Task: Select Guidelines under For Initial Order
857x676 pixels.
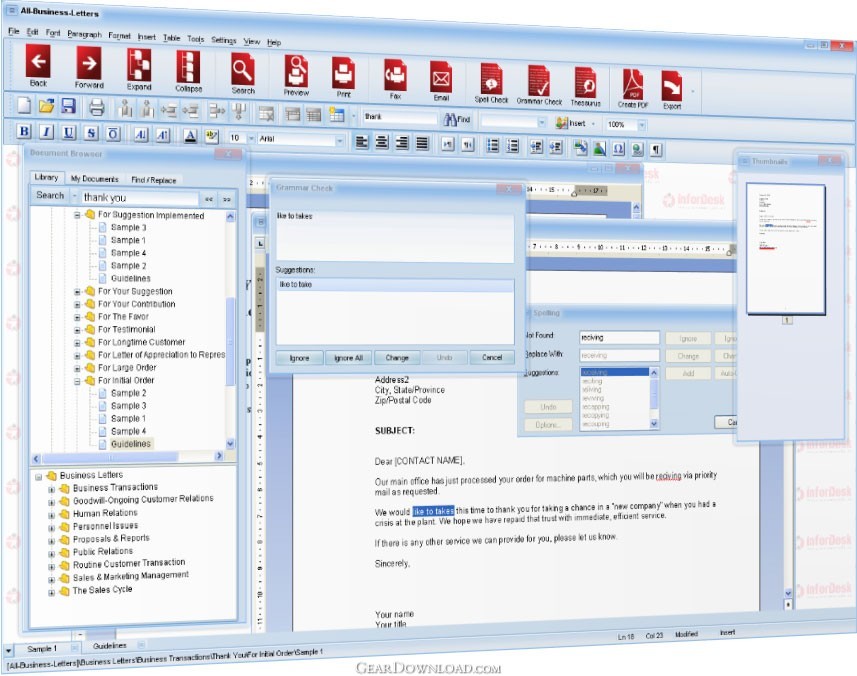Action: (131, 444)
